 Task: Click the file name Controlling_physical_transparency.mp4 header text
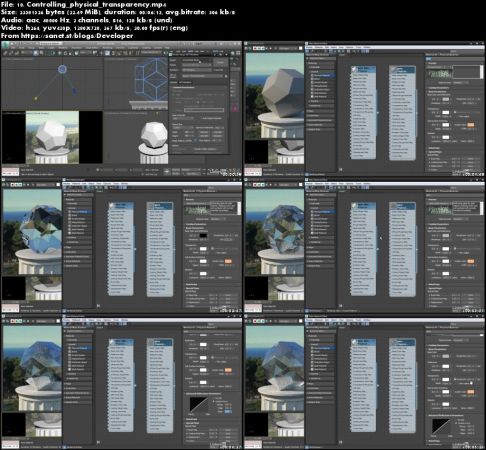click(x=96, y=4)
